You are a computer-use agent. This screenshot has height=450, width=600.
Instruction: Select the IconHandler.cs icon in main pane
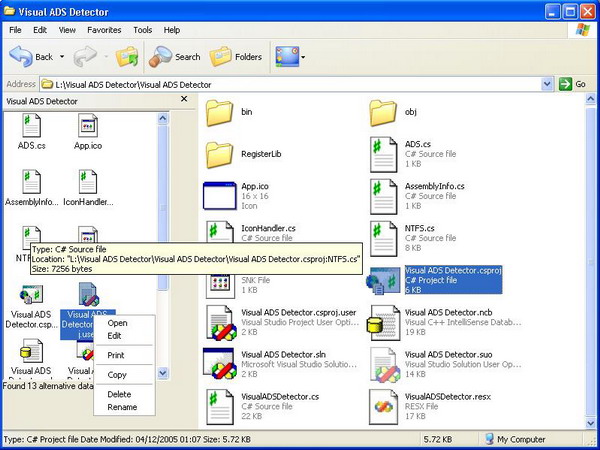point(219,232)
